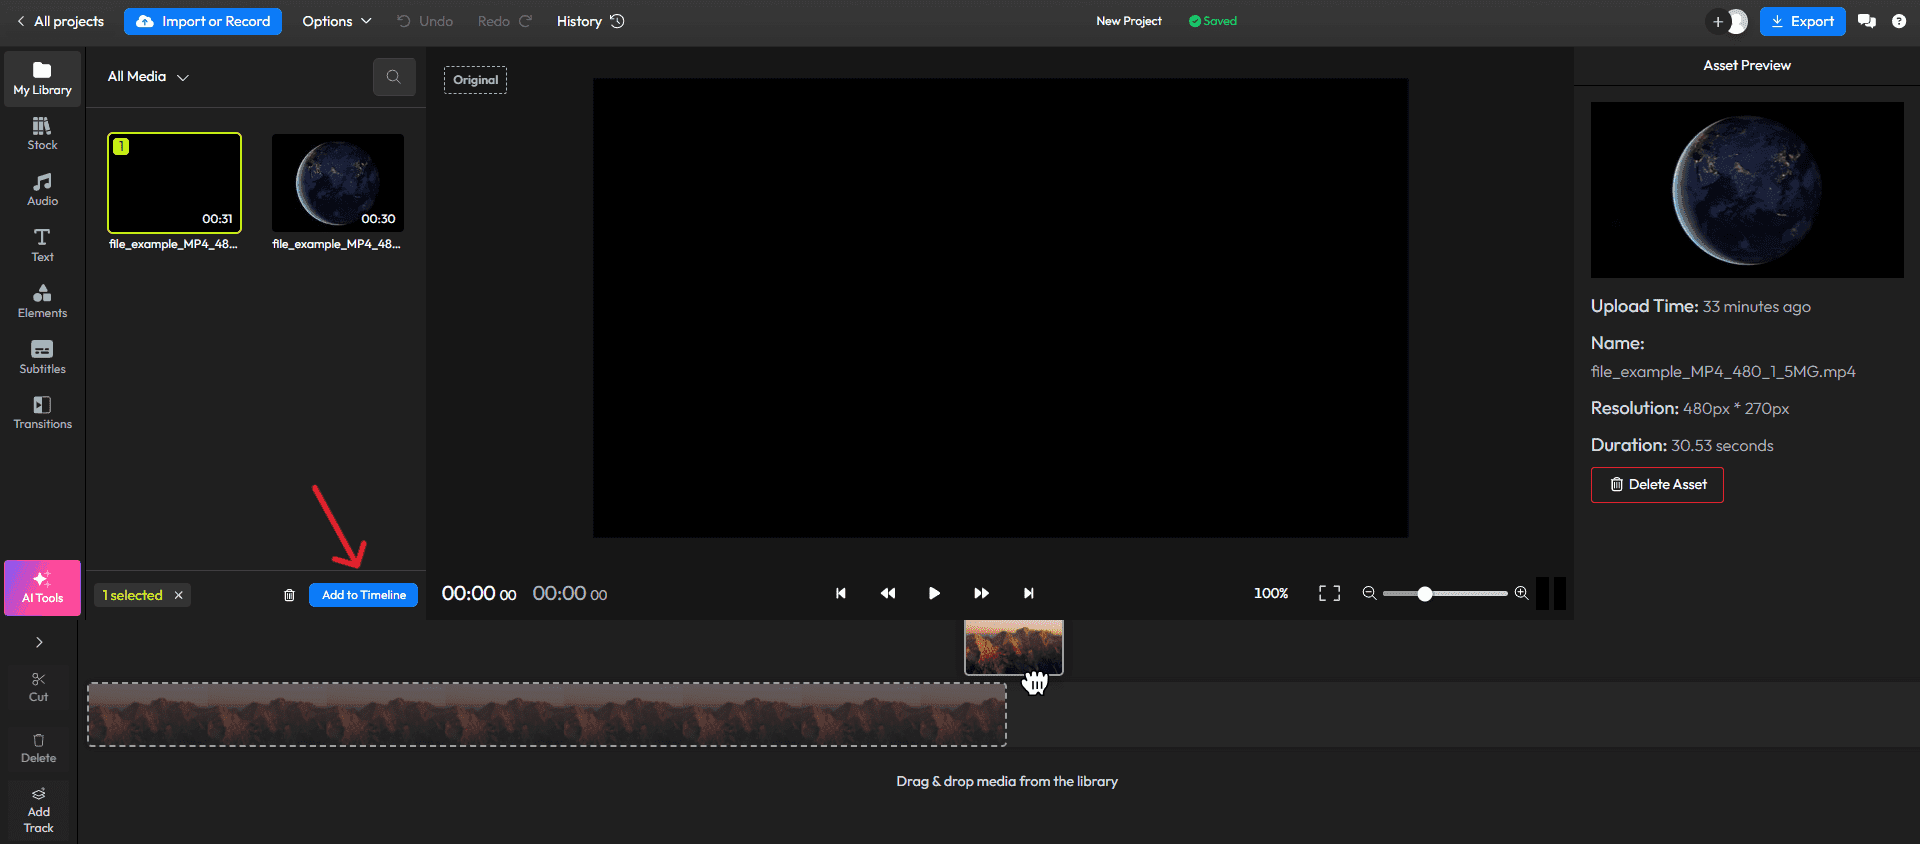Click Add Track in timeline sidebar
Screen dimensions: 1920x844
38,811
